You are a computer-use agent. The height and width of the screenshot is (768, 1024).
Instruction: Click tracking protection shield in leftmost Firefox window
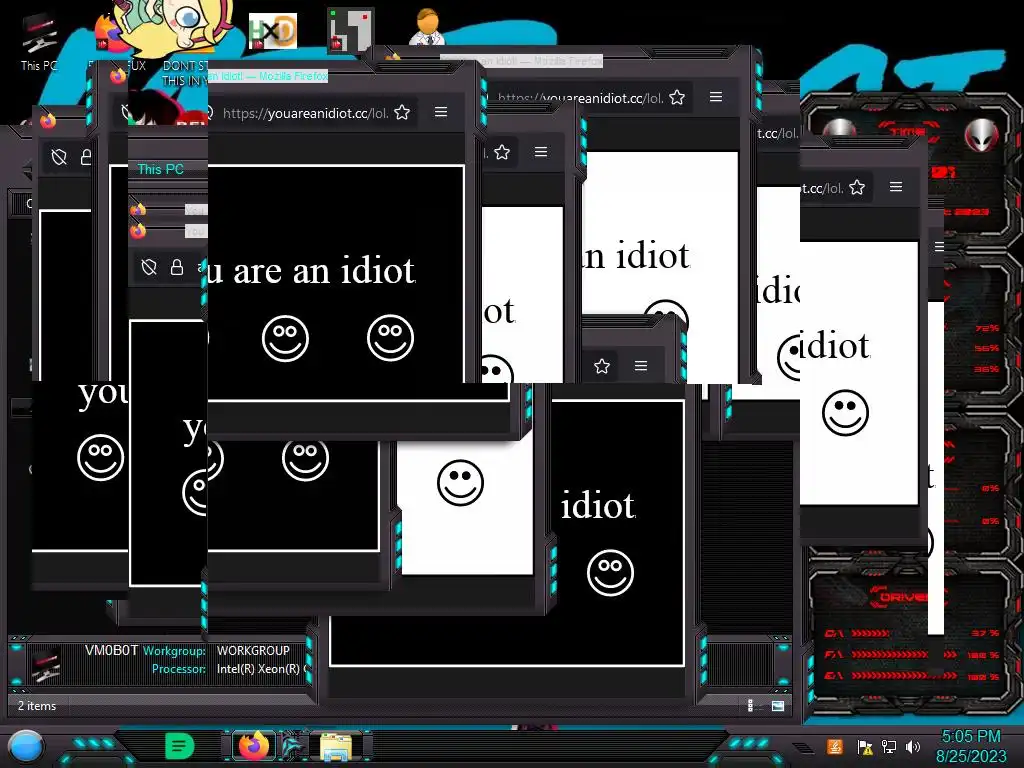59,157
